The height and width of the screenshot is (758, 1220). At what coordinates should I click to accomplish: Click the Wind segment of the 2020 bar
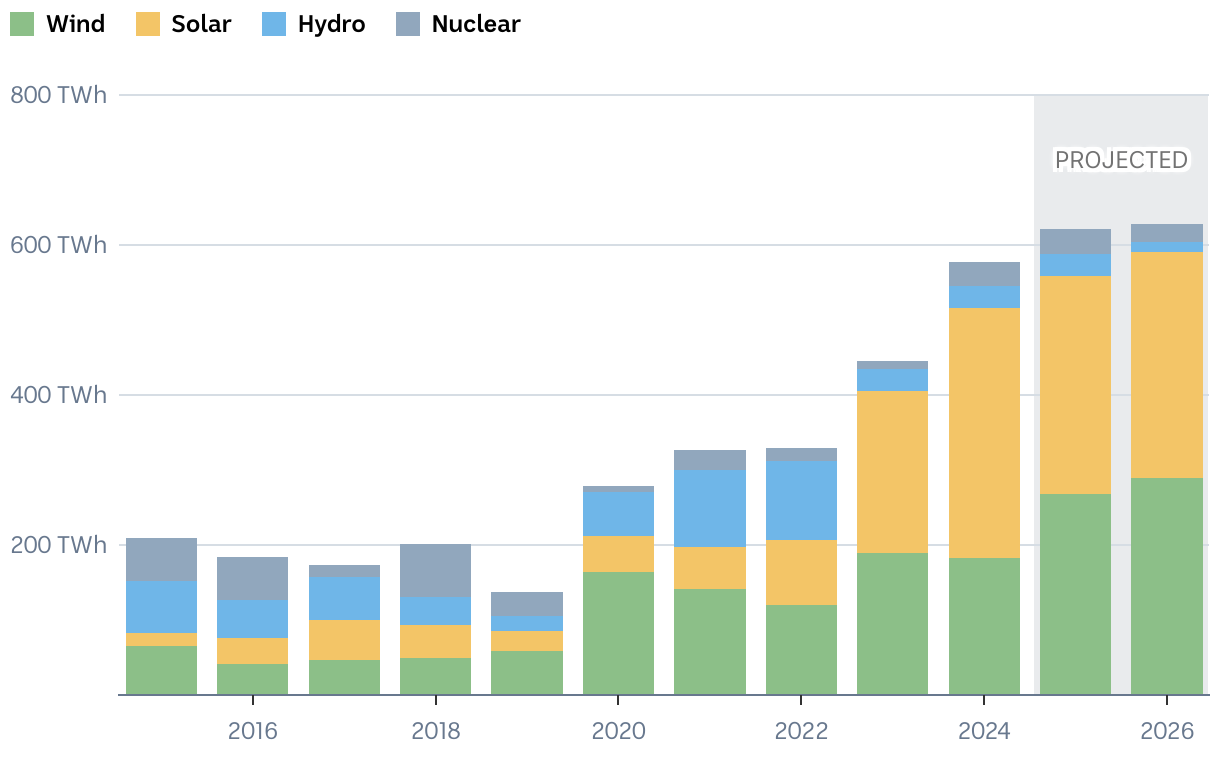coord(618,632)
